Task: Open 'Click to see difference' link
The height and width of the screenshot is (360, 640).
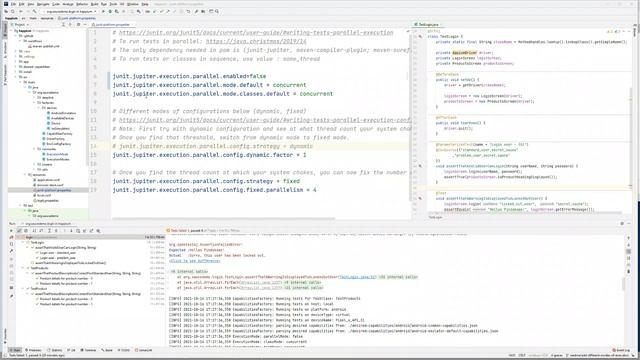Action: click(195, 261)
